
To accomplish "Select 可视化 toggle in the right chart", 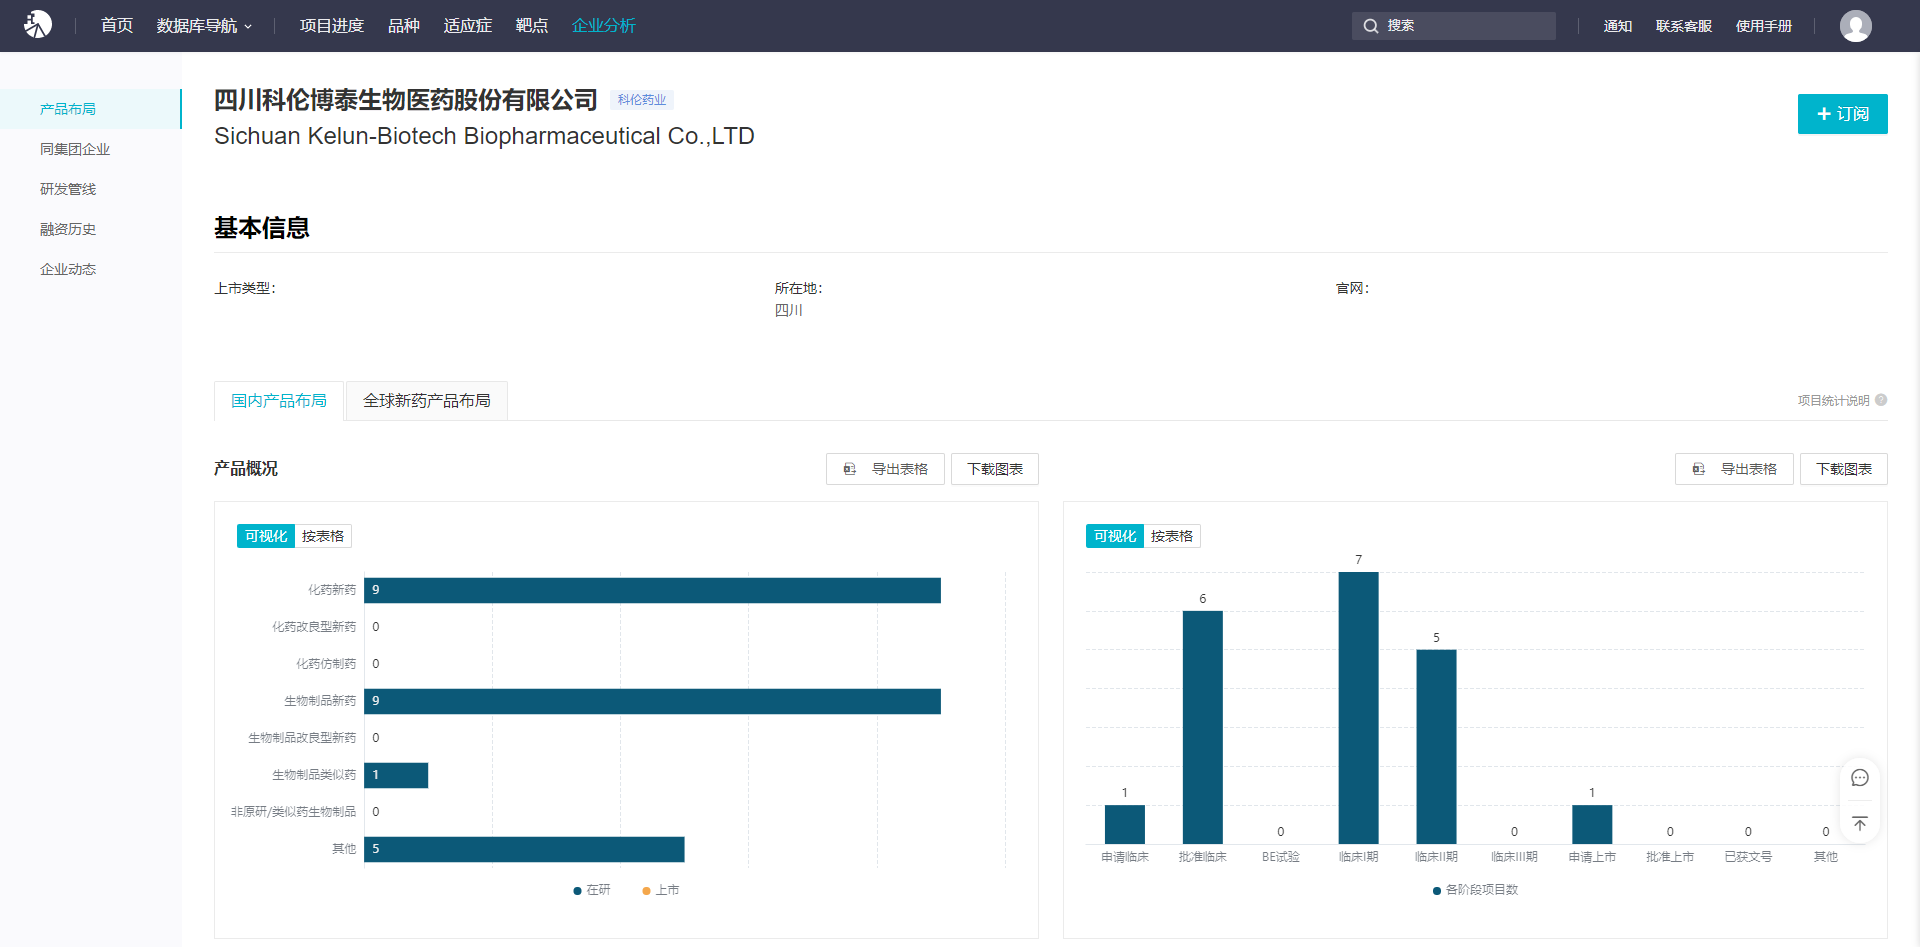I will 1115,536.
